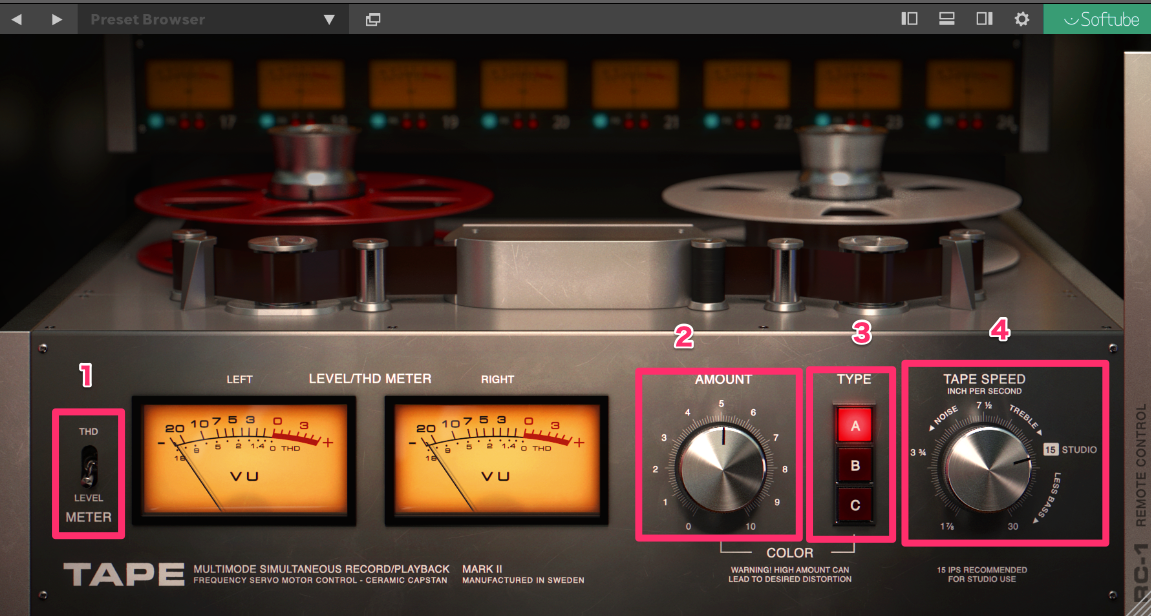1151x616 pixels.
Task: Click the right VU meter
Action: [x=496, y=459]
